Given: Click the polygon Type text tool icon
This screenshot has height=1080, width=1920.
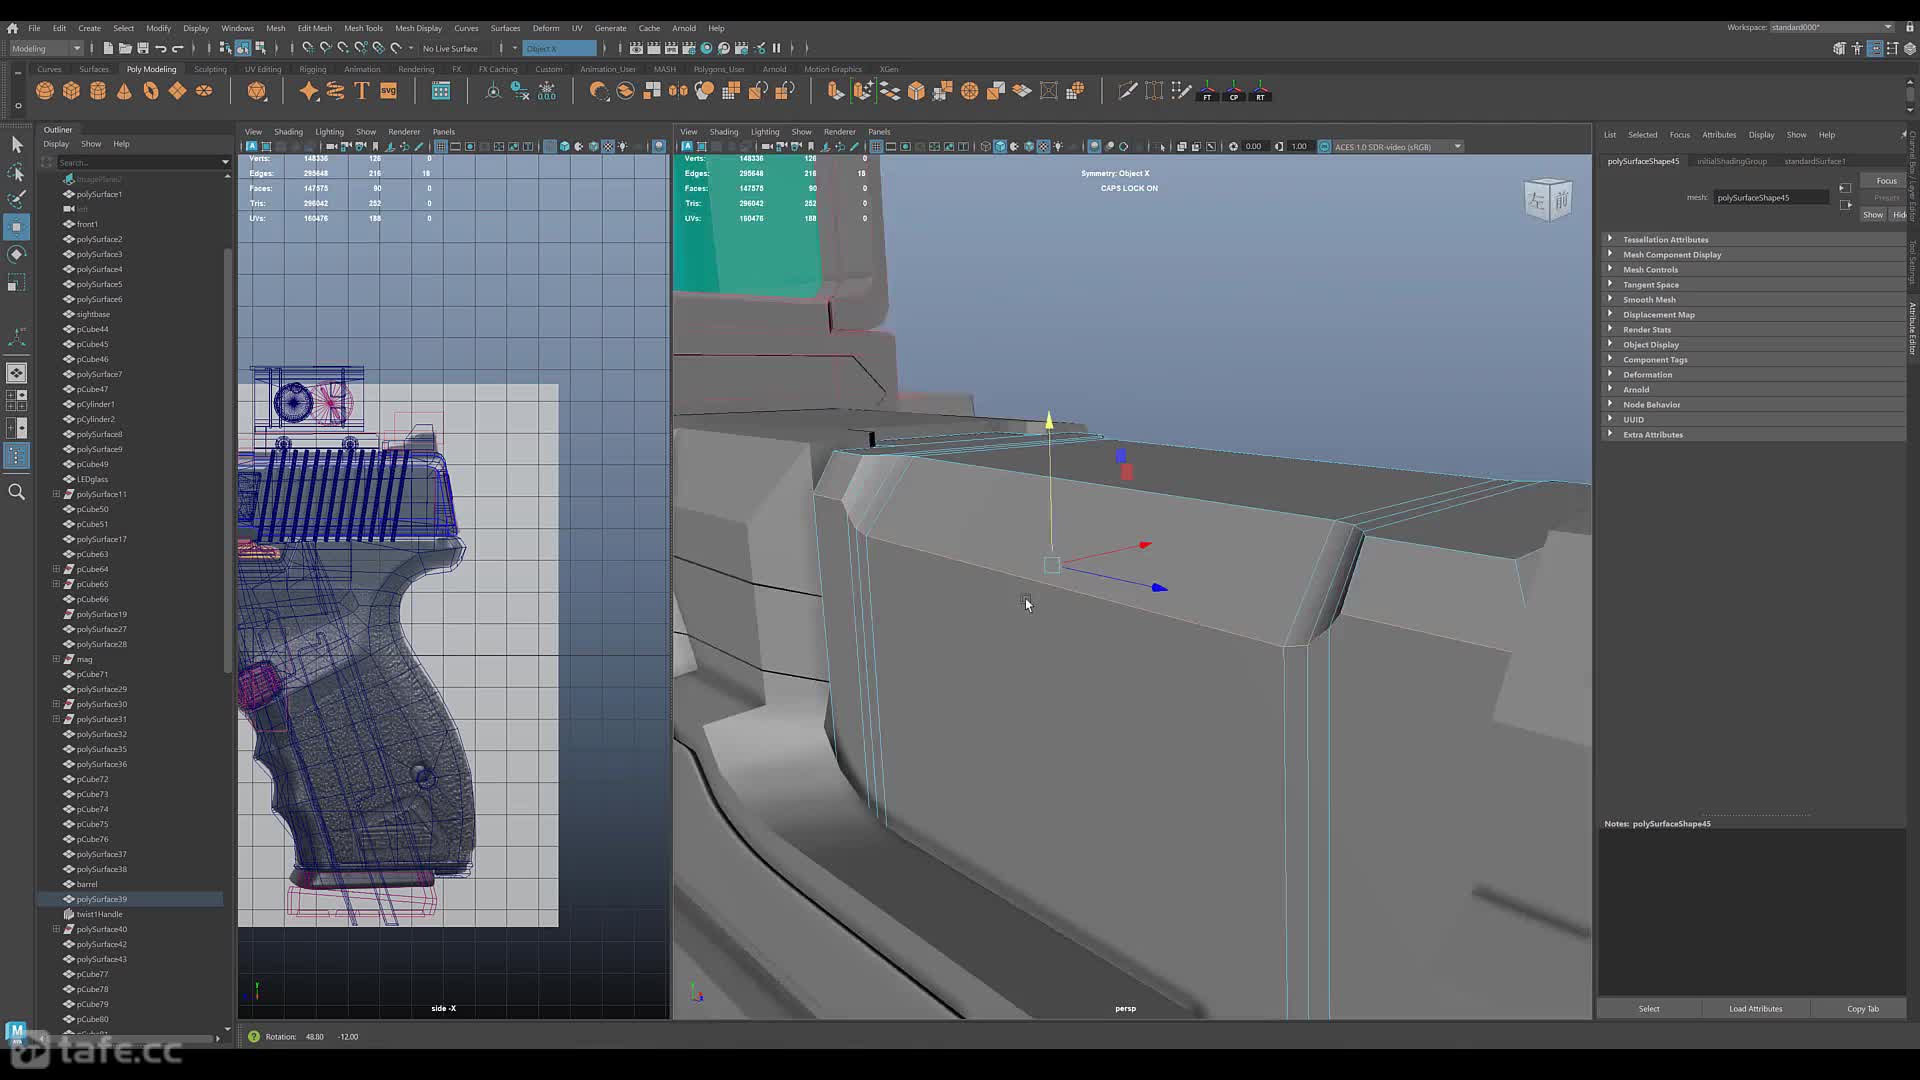Looking at the screenshot, I should [x=362, y=91].
